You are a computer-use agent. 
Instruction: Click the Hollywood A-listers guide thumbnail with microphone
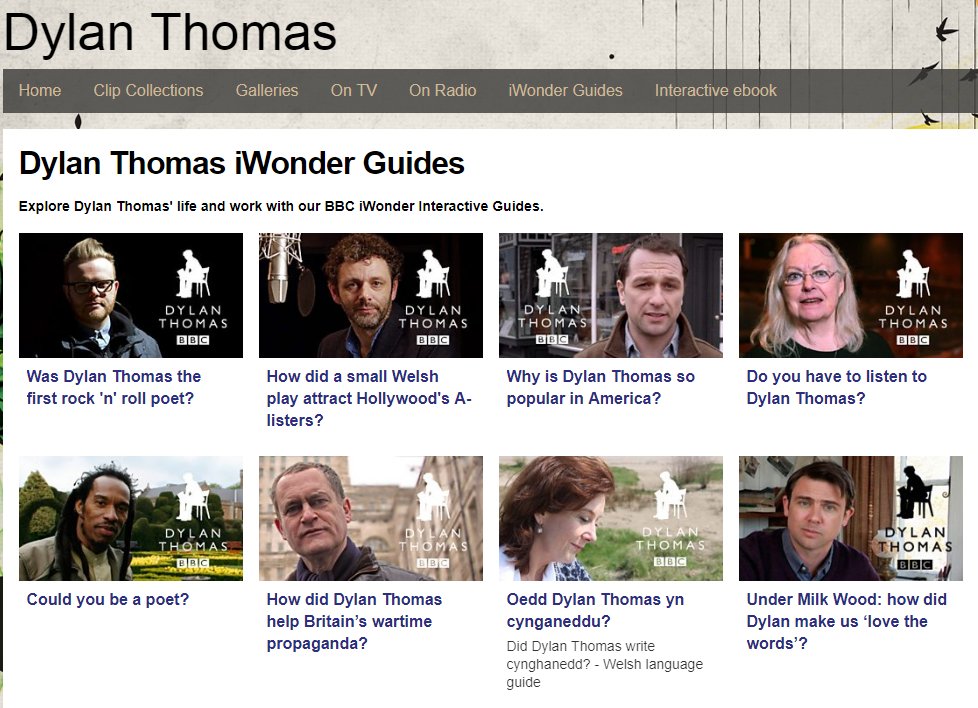pos(371,296)
